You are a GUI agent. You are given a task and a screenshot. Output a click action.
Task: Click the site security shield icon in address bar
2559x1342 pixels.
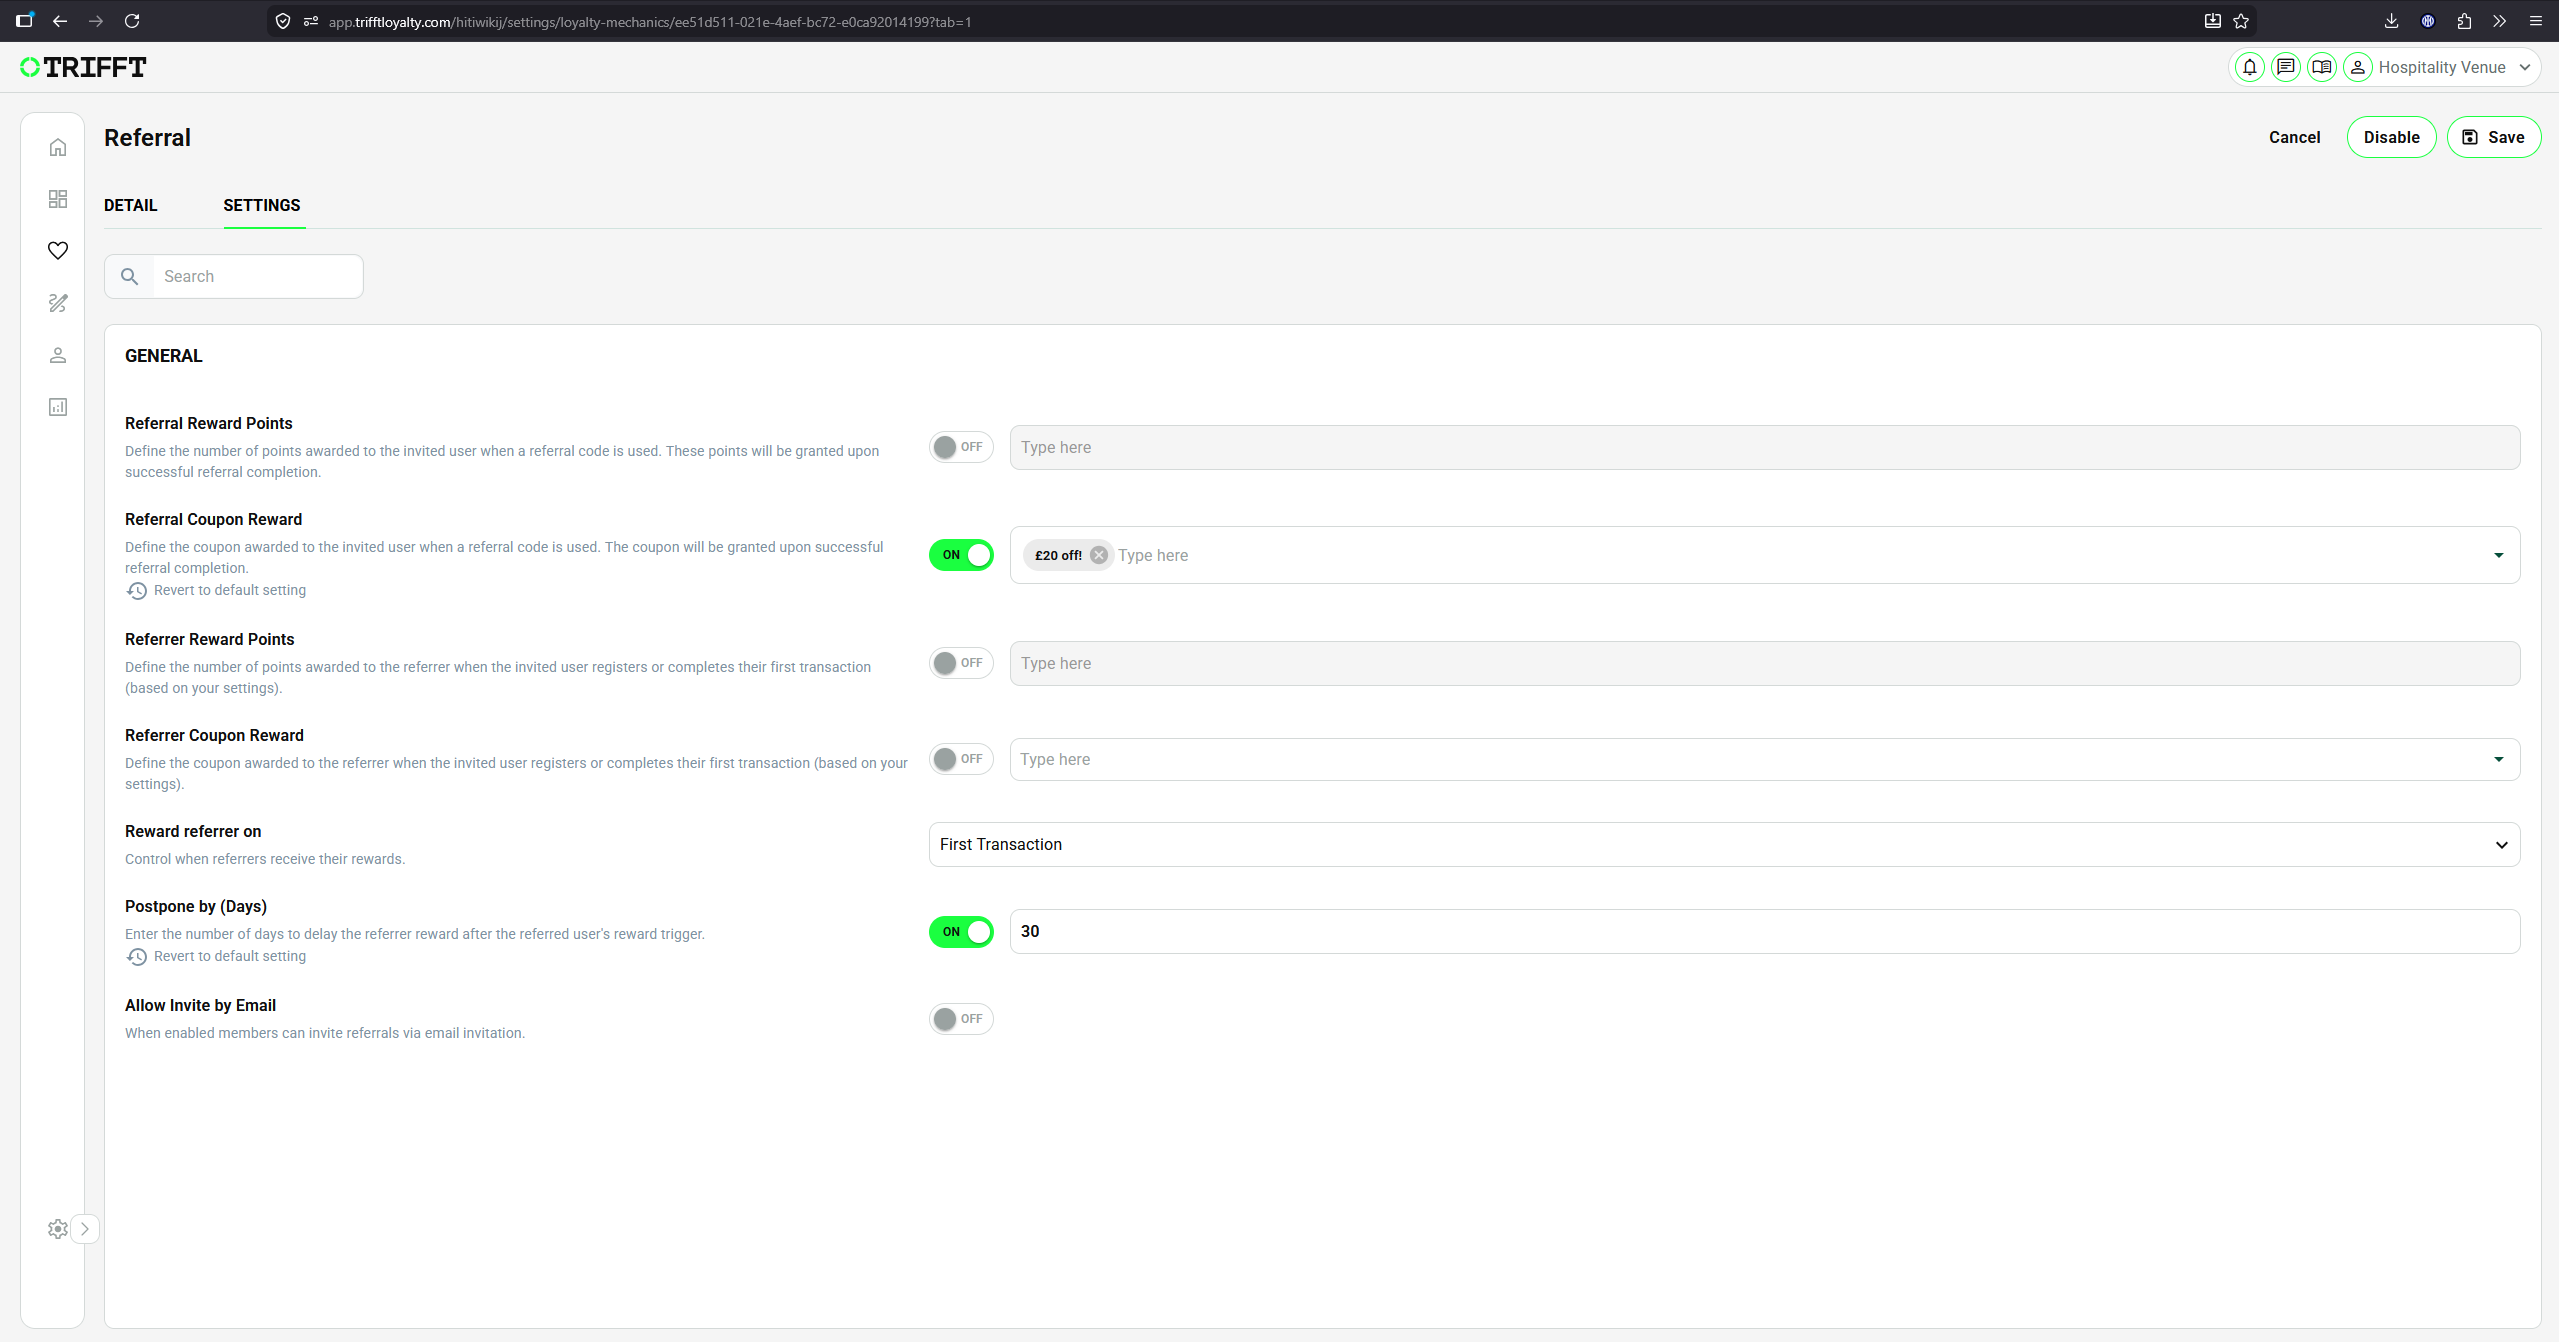[x=283, y=21]
